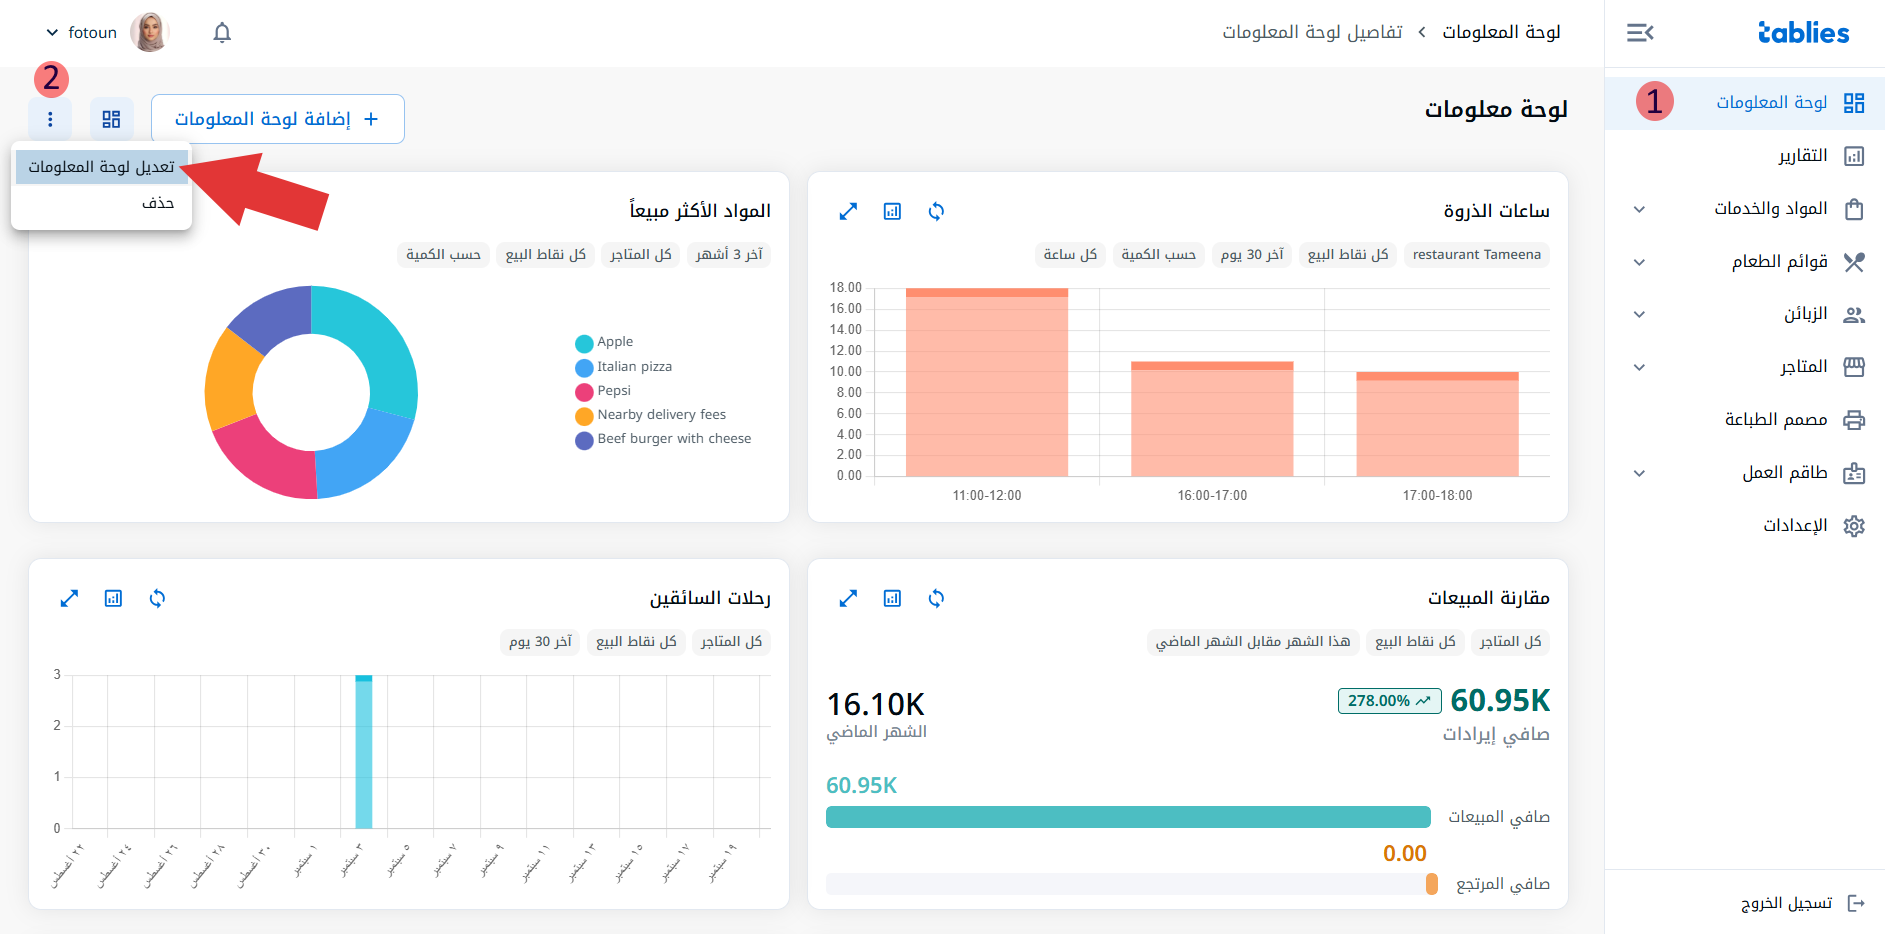Click إضافة لوحة المعلومات button
The width and height of the screenshot is (1885, 934).
point(278,119)
